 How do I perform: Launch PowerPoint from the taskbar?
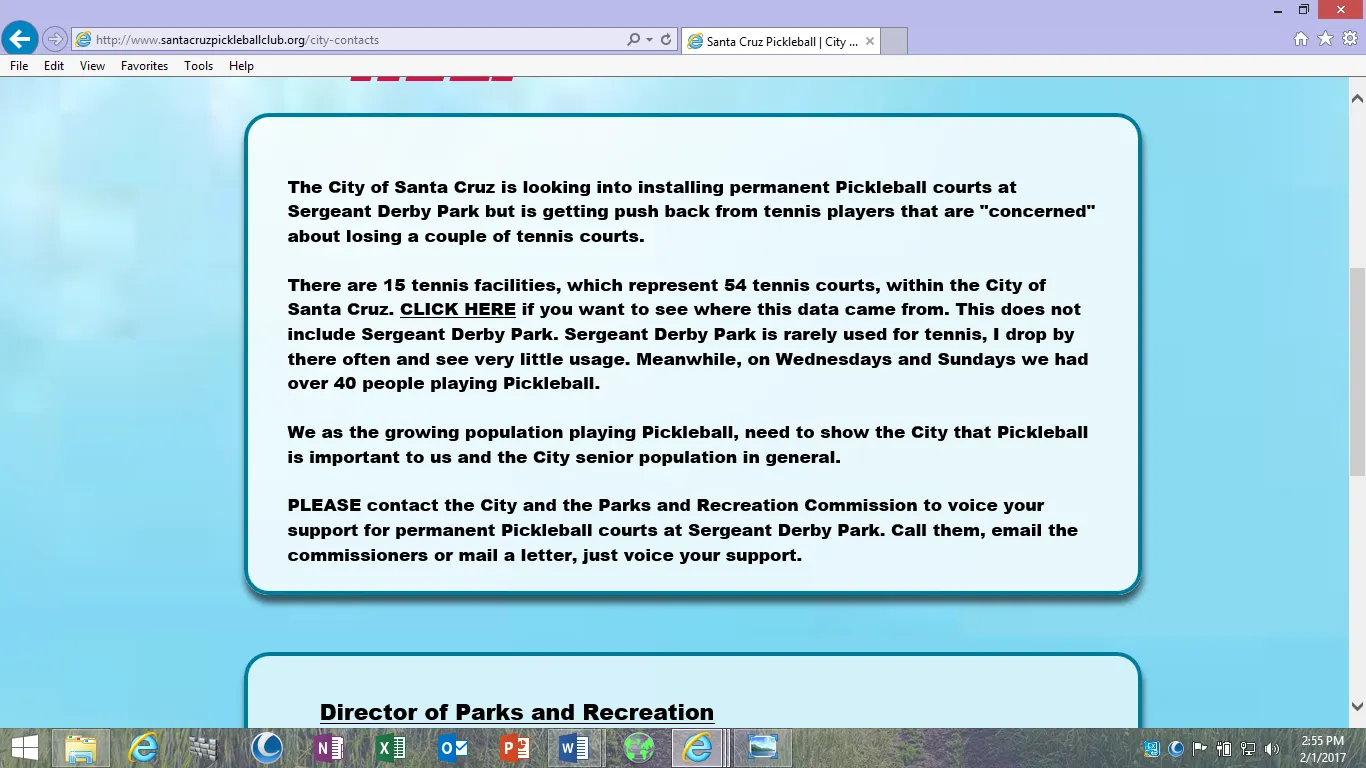pos(514,748)
